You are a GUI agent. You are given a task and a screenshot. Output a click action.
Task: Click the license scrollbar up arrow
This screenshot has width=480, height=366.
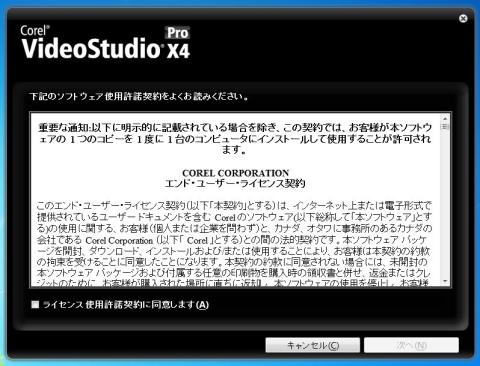click(445, 118)
